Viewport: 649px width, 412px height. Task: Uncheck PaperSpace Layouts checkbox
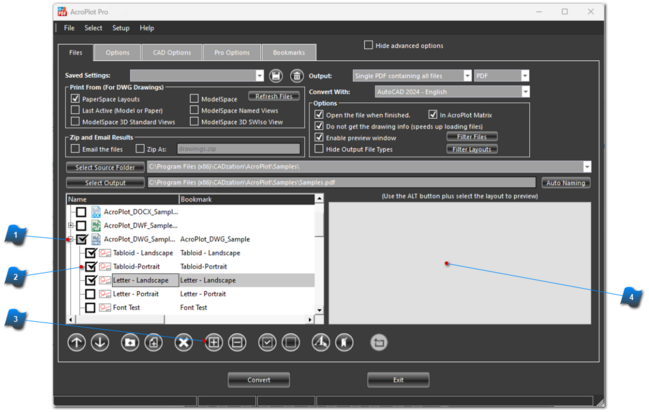coord(75,99)
